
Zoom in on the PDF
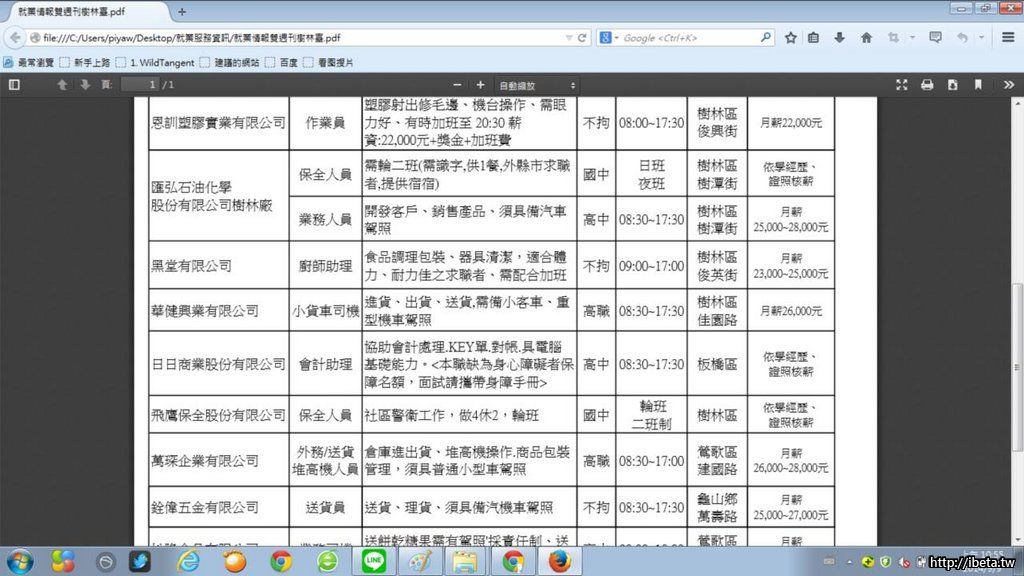[x=480, y=85]
